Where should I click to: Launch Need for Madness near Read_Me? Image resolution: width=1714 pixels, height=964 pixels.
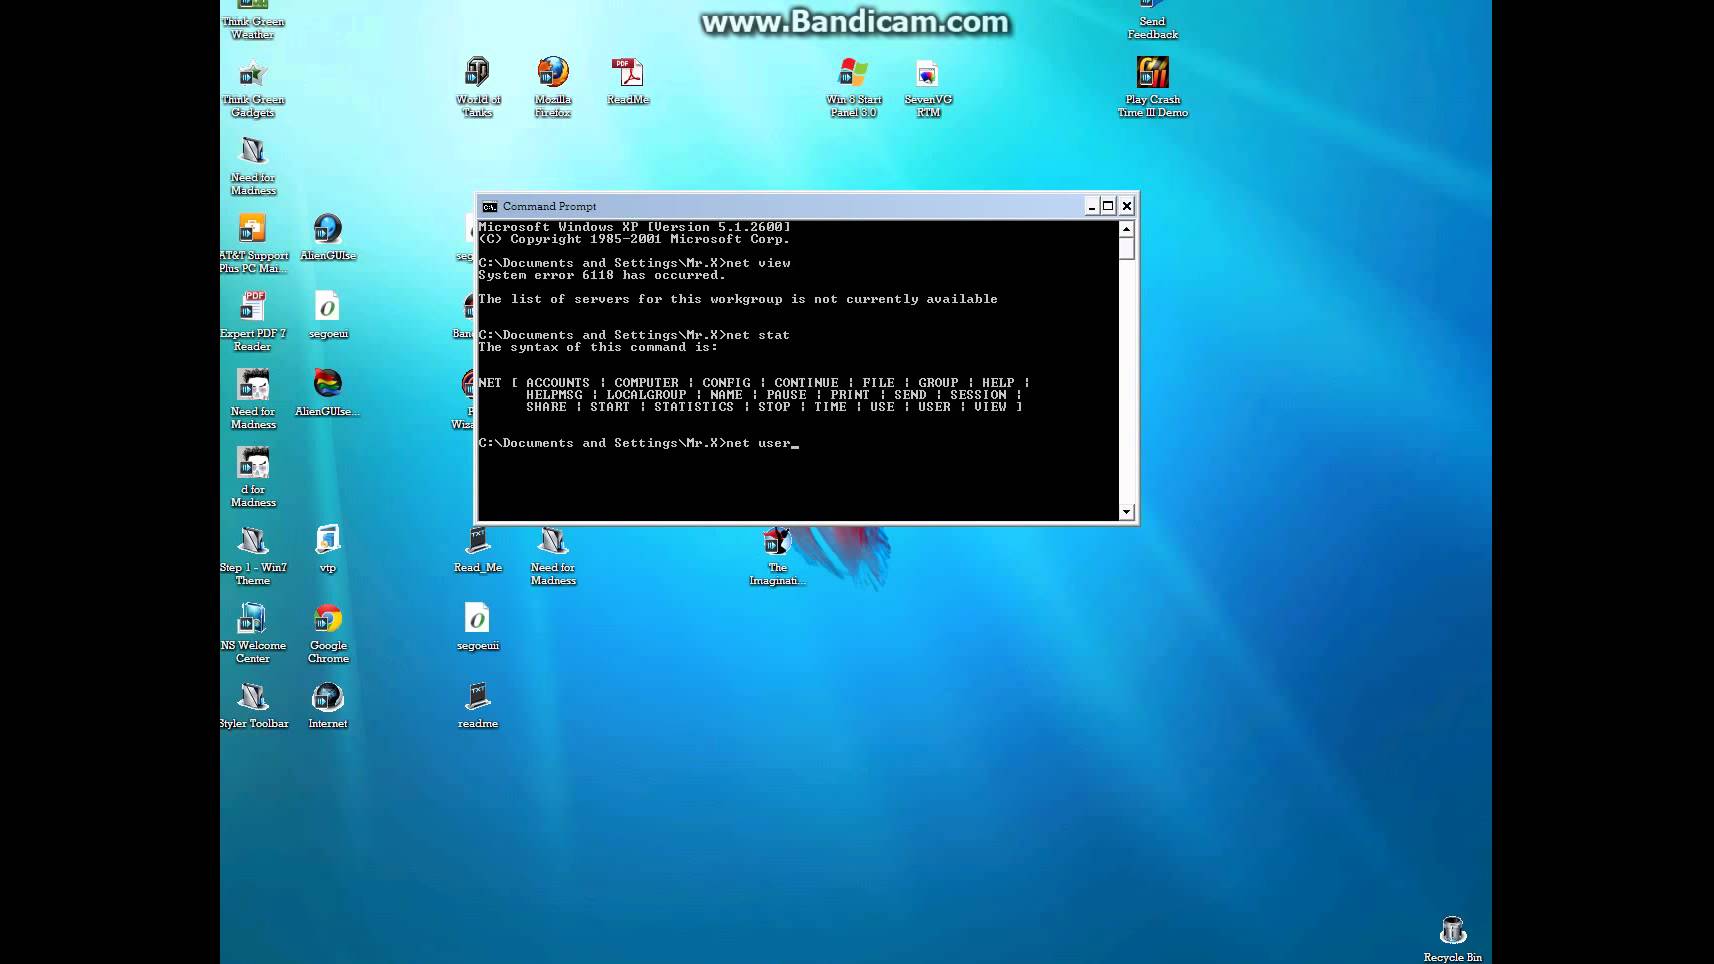point(553,540)
